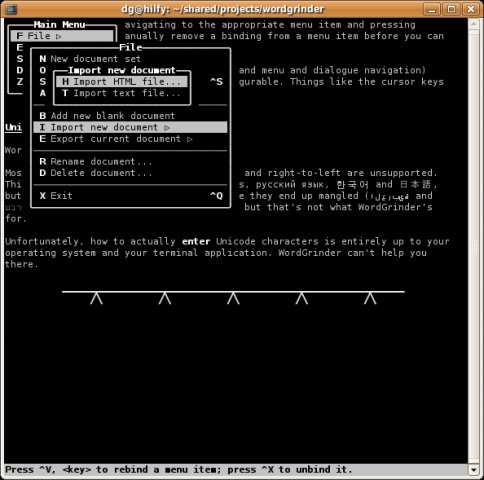Click the middle tab marker on the ruler
This screenshot has width=484, height=480.
pos(233,298)
